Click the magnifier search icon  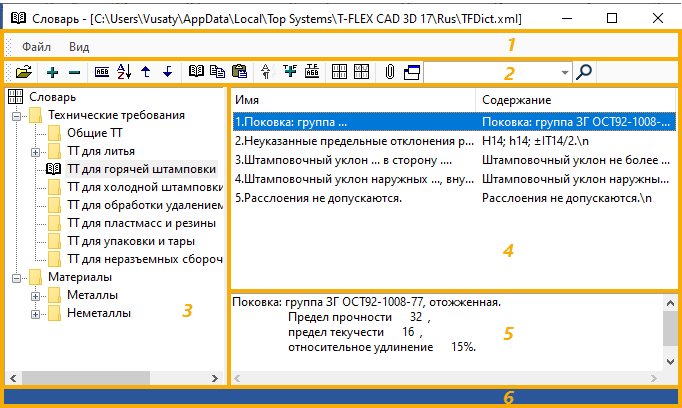coord(584,72)
